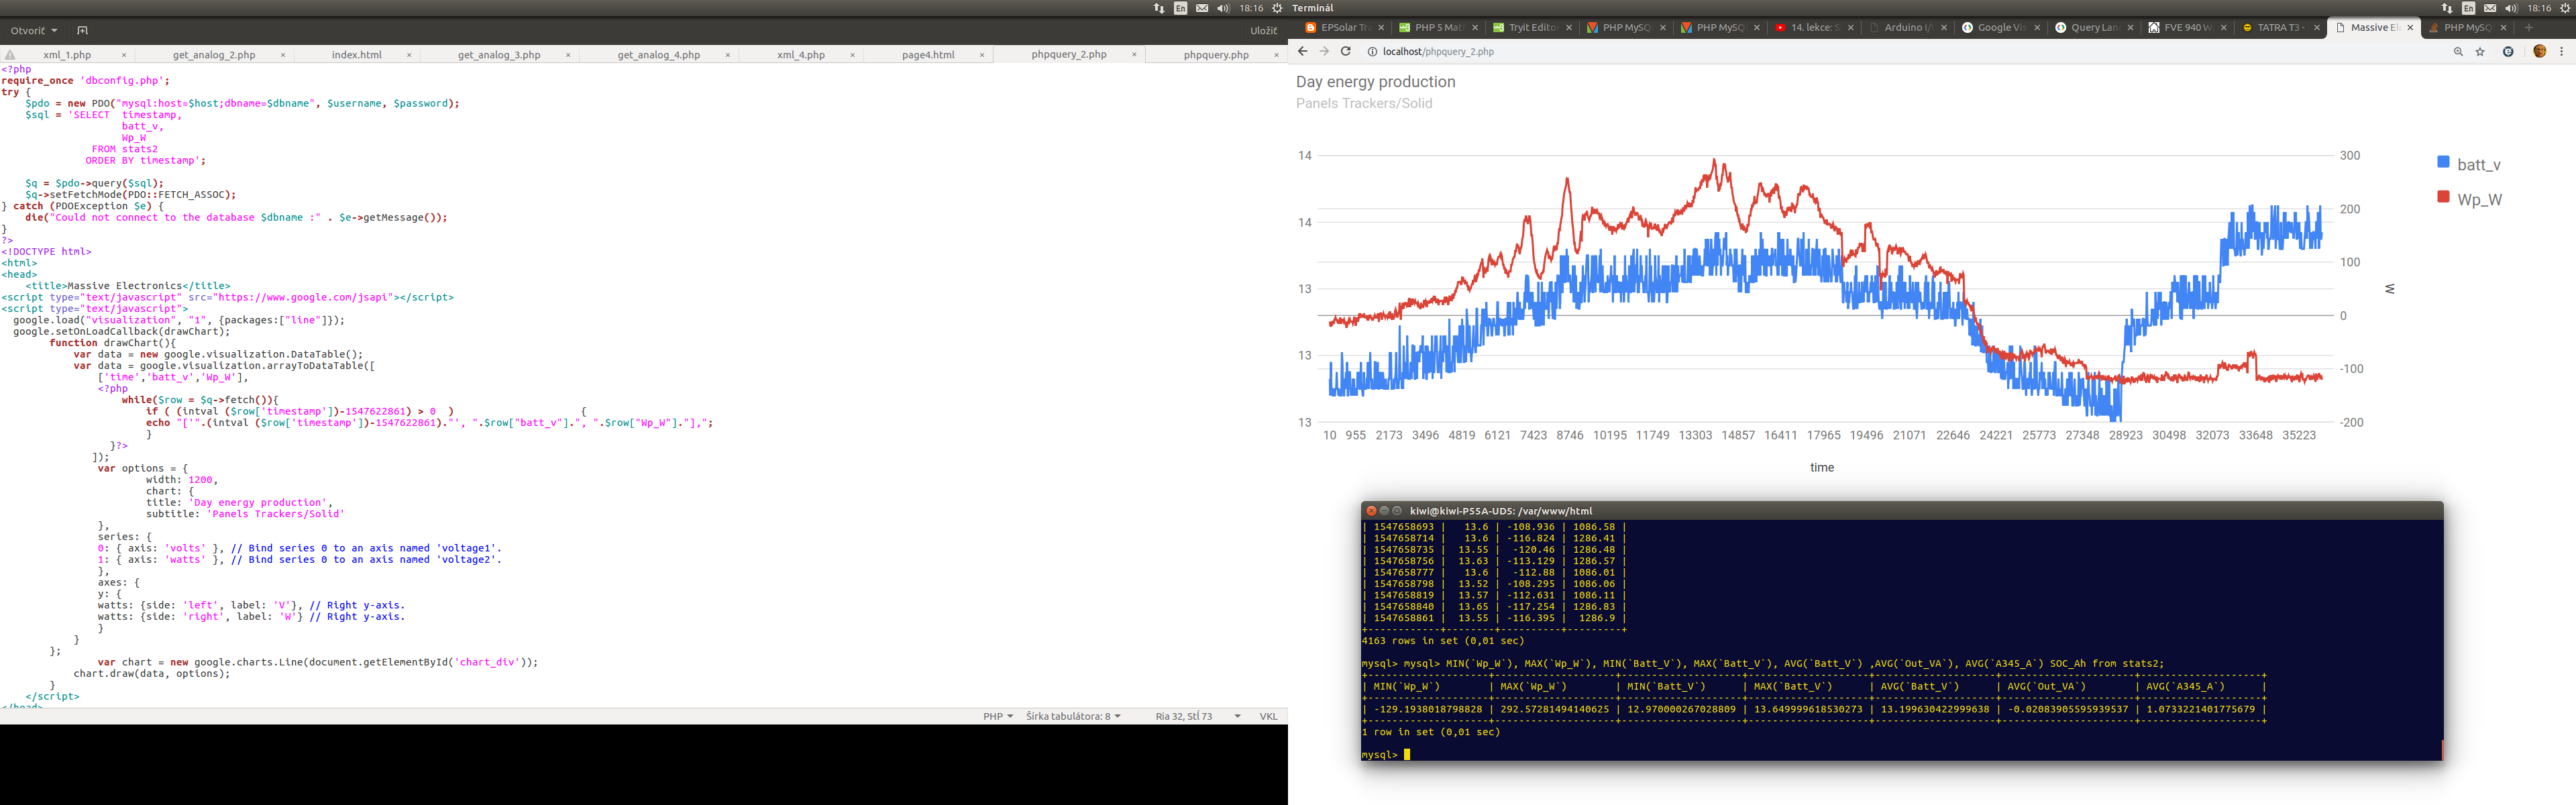Open a new browser tab
Image resolution: width=2576 pixels, height=805 pixels.
pyautogui.click(x=2529, y=28)
